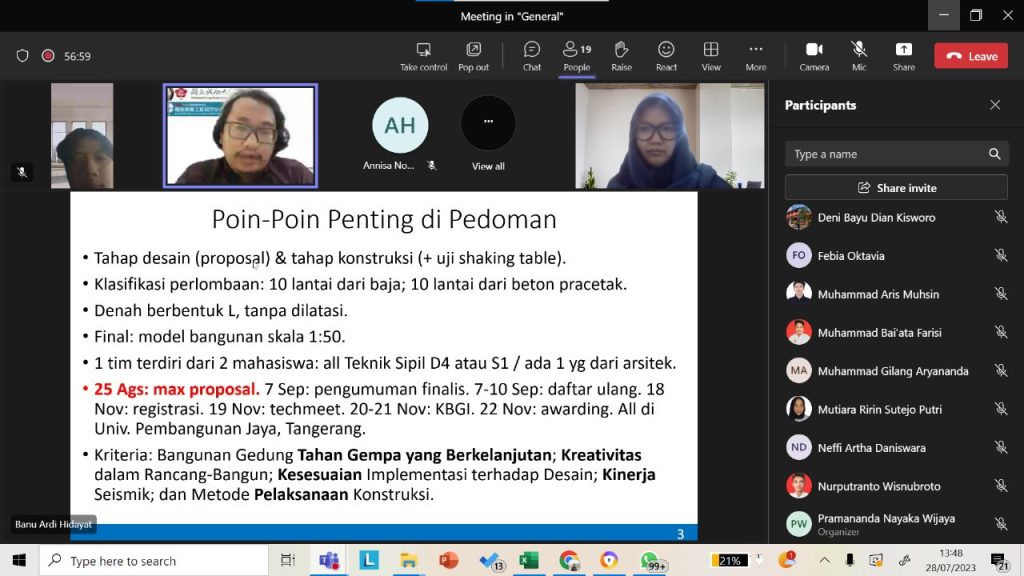Click the Type a name search field
1024x576 pixels.
884,154
